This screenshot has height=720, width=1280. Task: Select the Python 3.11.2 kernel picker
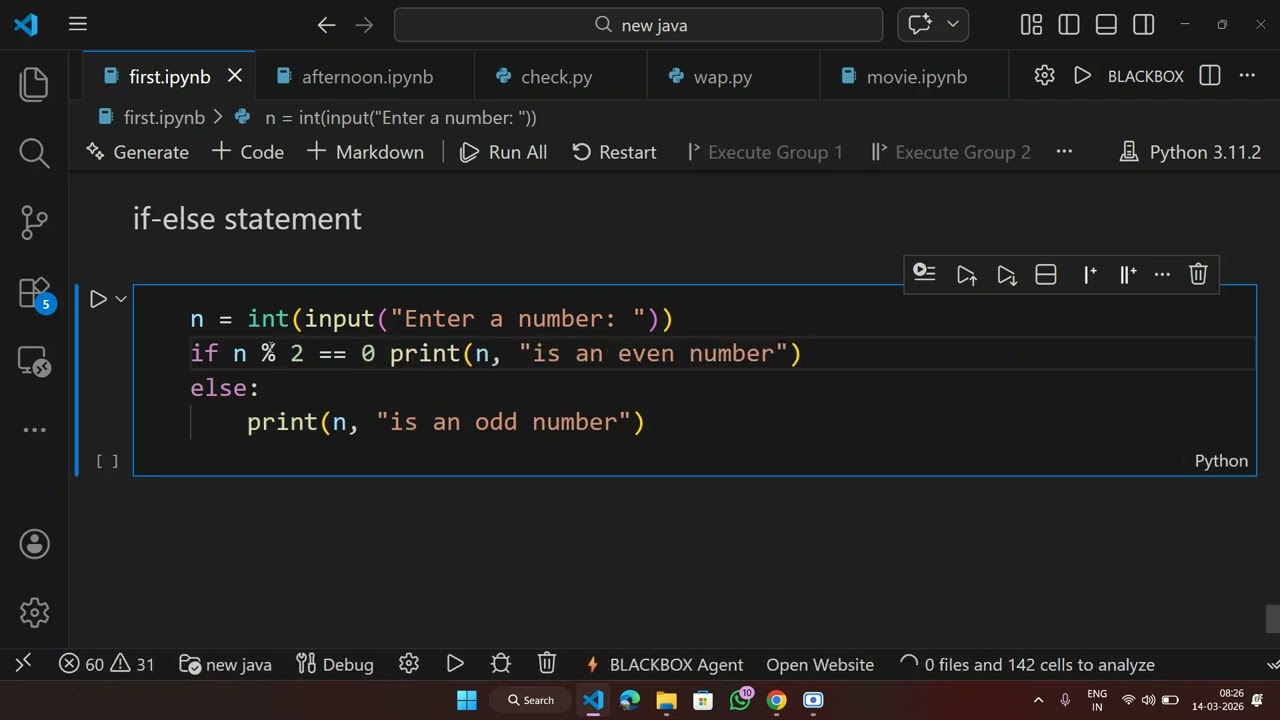[x=1190, y=152]
